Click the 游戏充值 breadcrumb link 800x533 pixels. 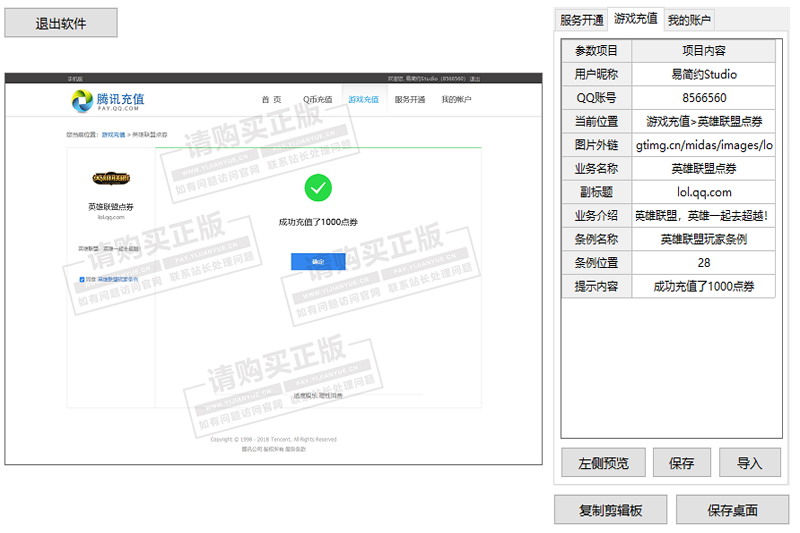[113, 134]
